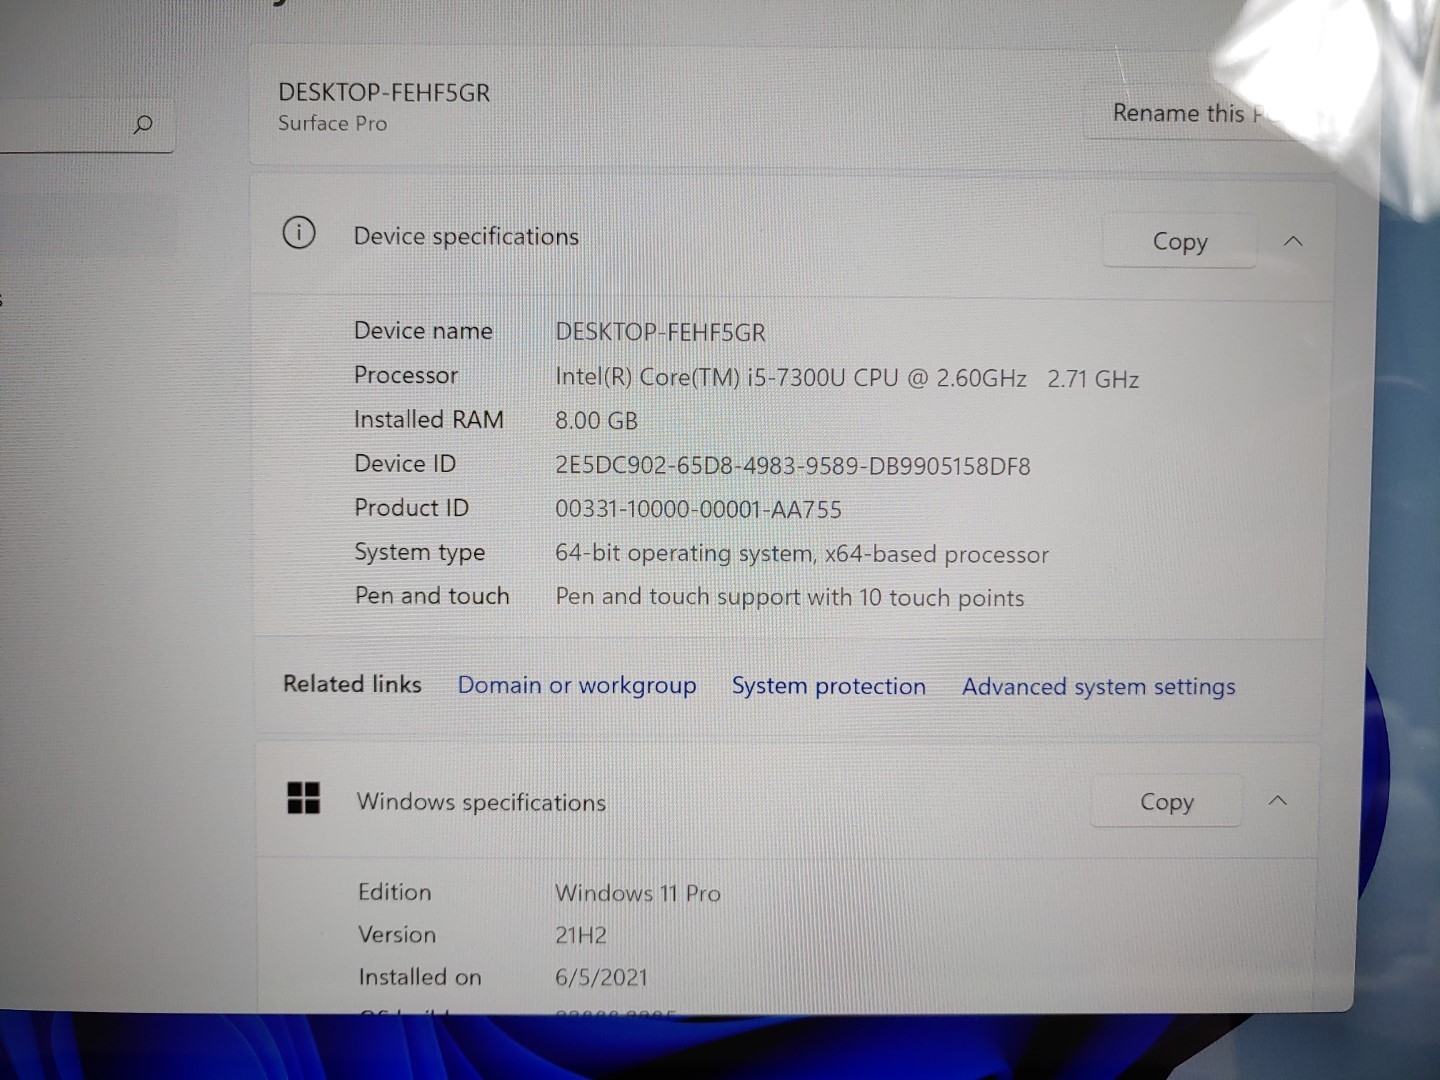Image resolution: width=1440 pixels, height=1080 pixels.
Task: Click the Windows specifications heading
Action: coord(481,802)
